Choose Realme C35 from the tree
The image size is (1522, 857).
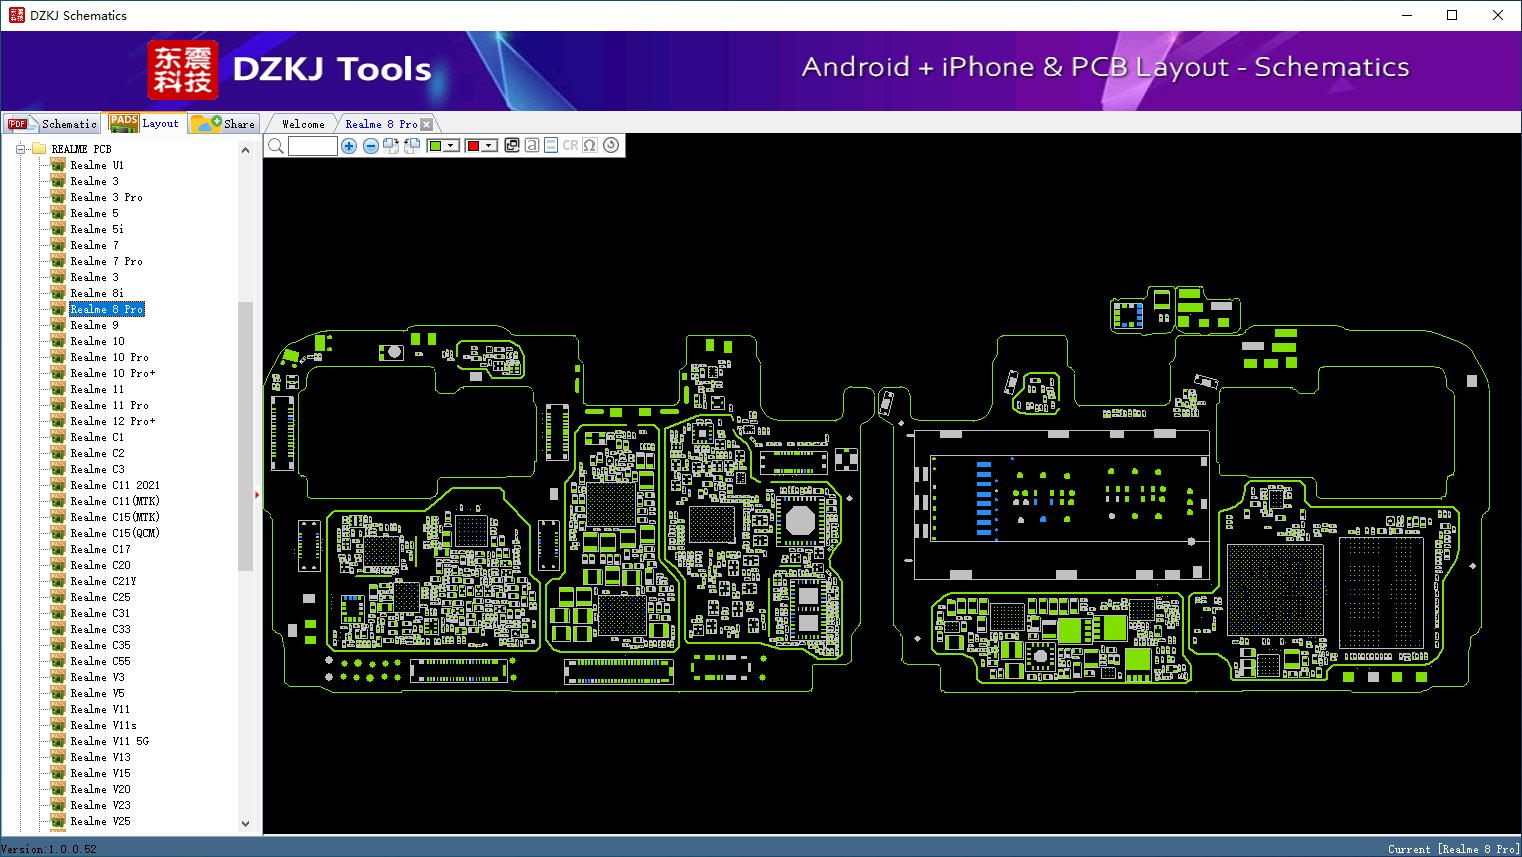100,645
